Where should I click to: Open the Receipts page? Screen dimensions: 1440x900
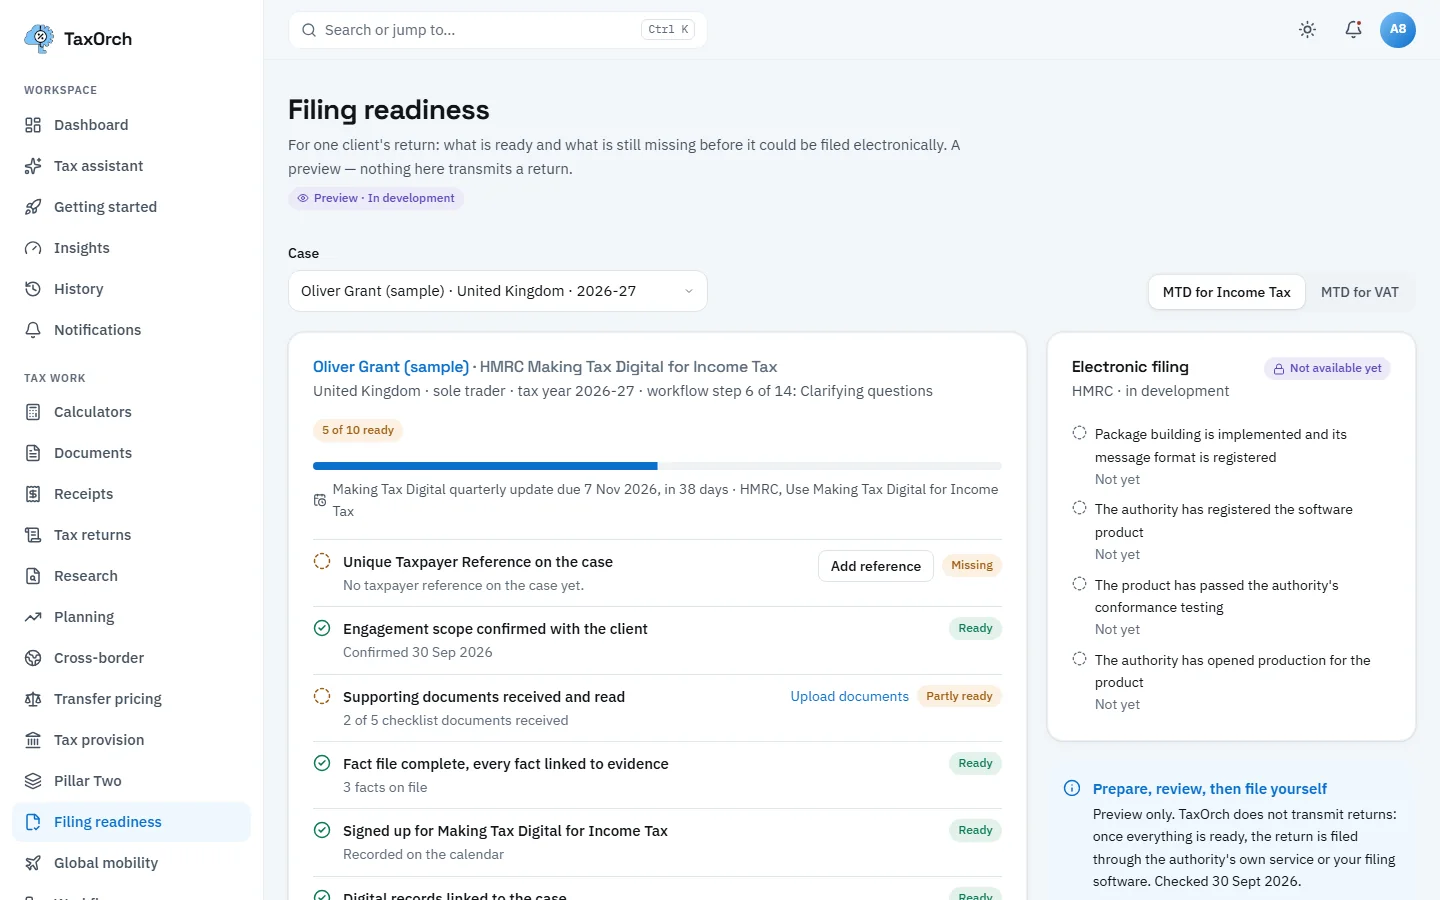point(131,494)
